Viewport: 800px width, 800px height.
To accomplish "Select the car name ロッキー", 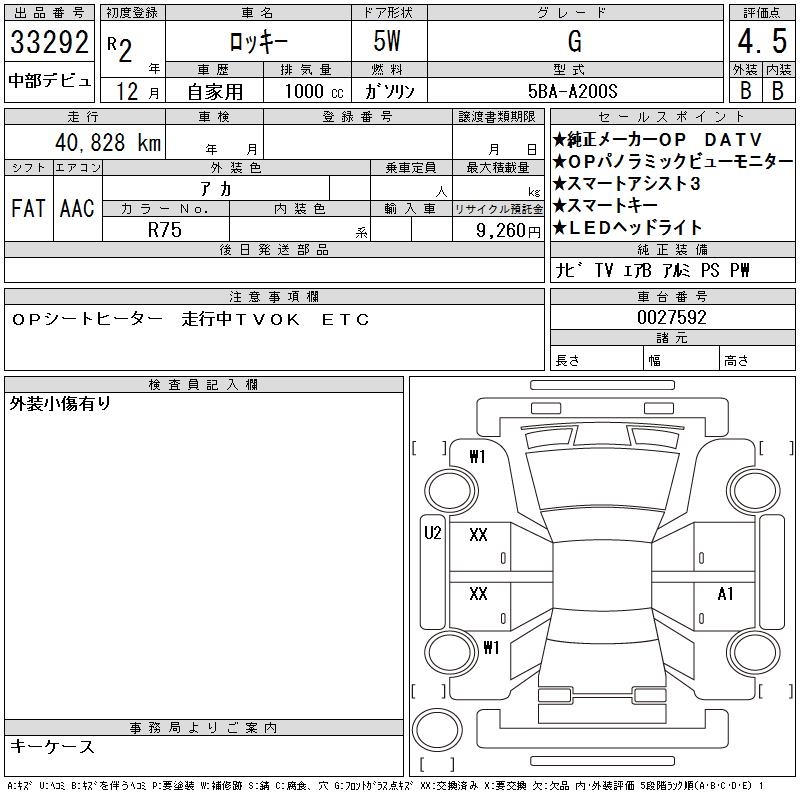I will (258, 42).
